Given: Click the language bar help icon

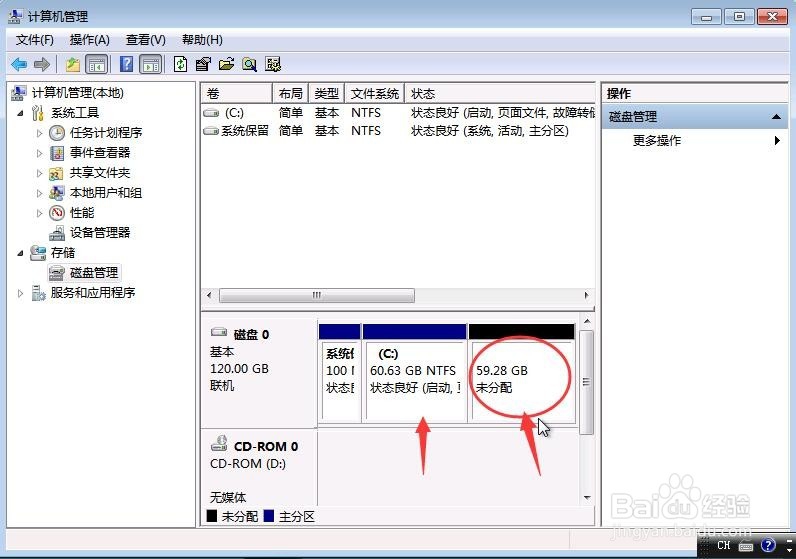Looking at the screenshot, I should click(768, 545).
